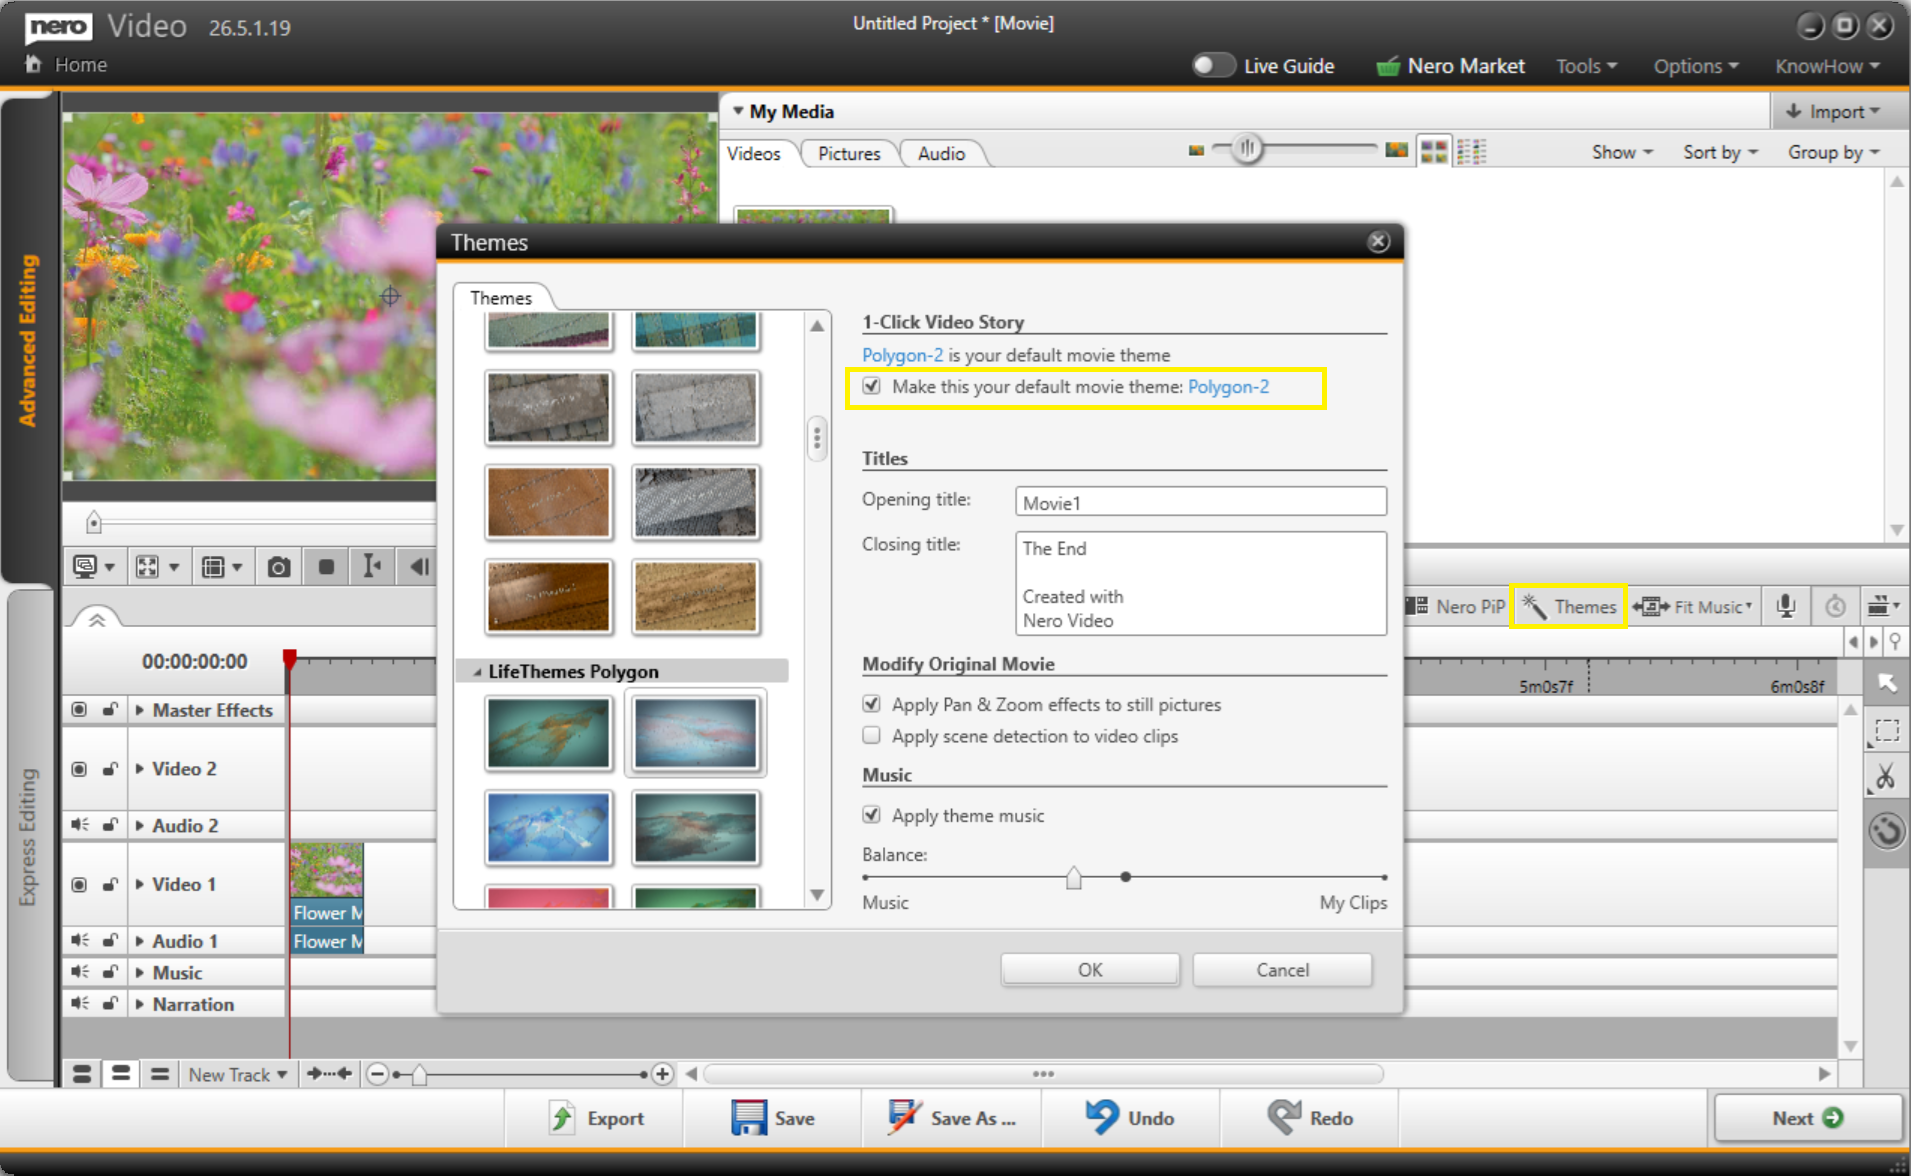Switch to the Pictures tab
This screenshot has height=1176, width=1911.
[849, 153]
